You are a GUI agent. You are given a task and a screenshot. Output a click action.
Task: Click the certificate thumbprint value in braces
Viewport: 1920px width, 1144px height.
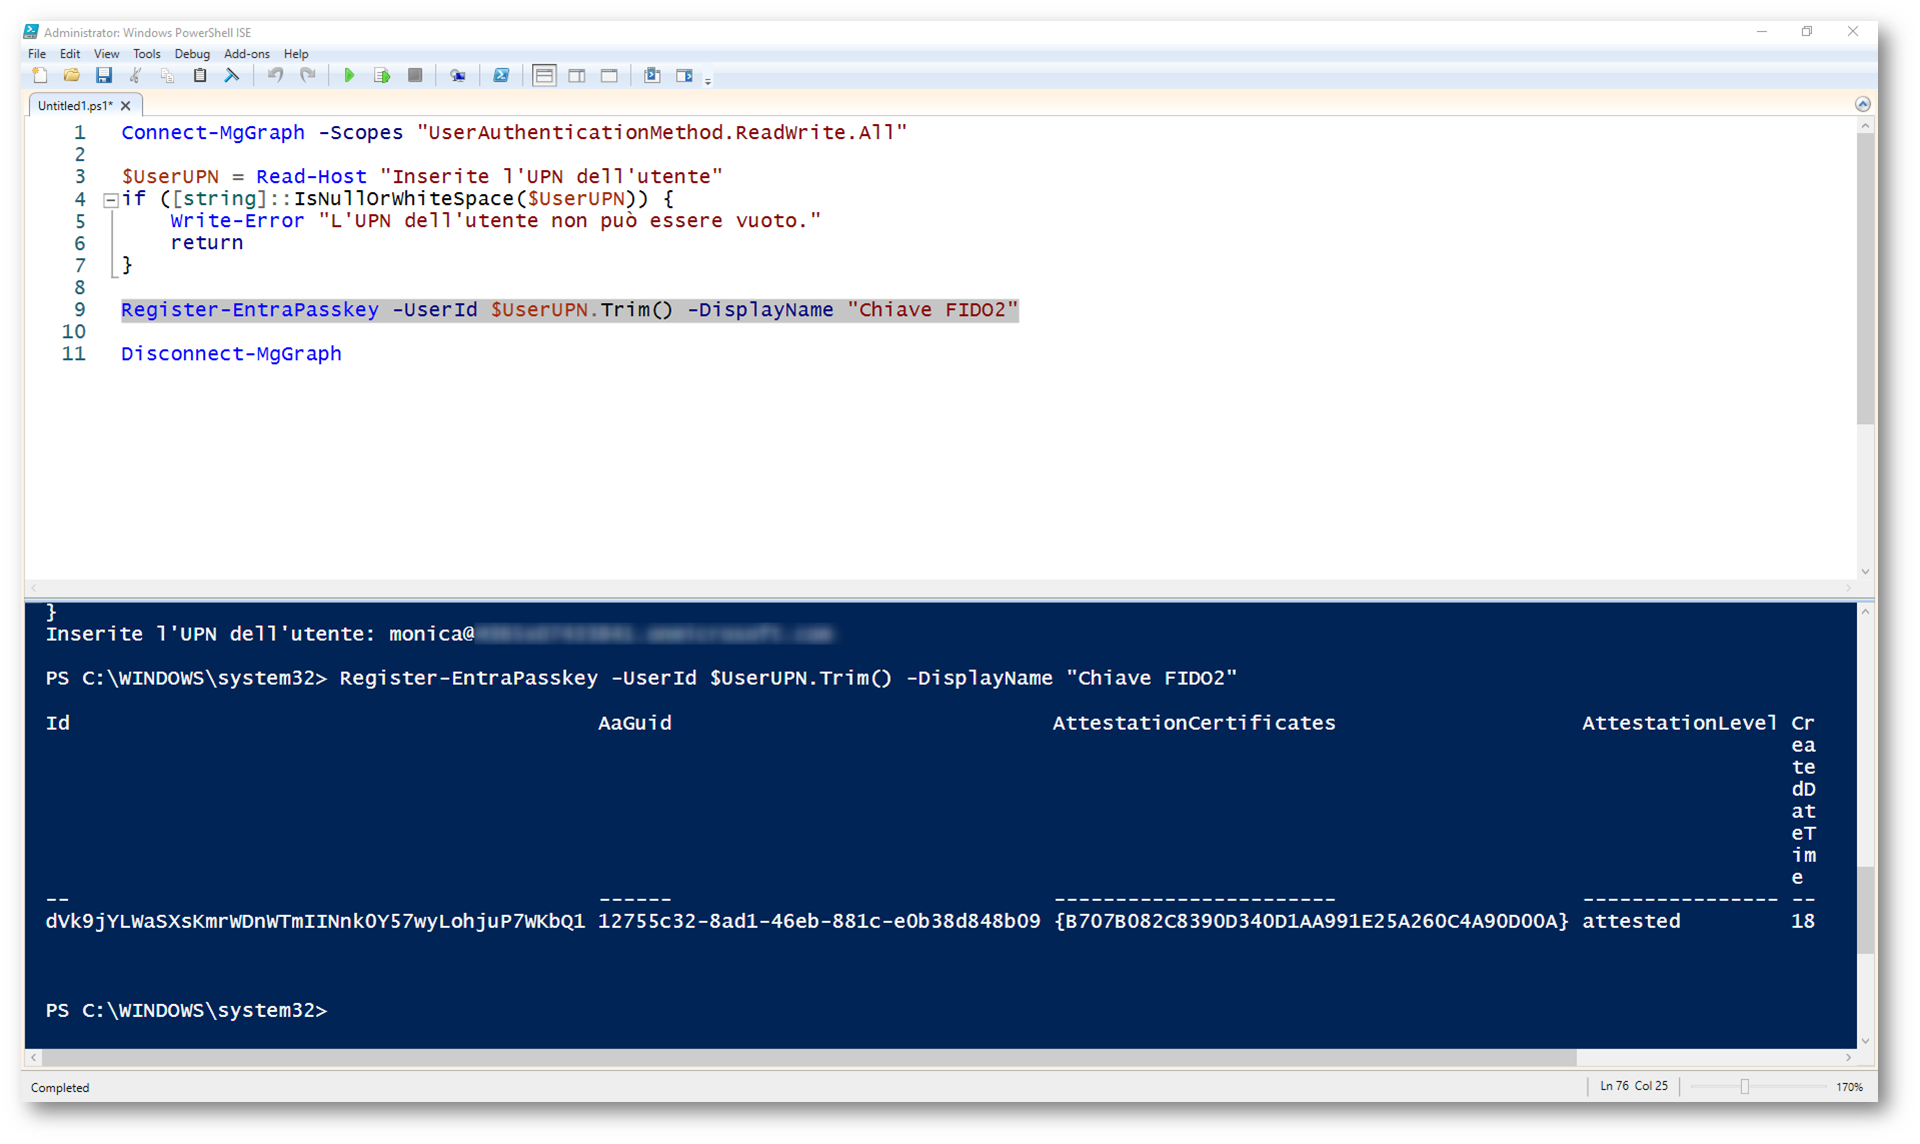(1311, 921)
